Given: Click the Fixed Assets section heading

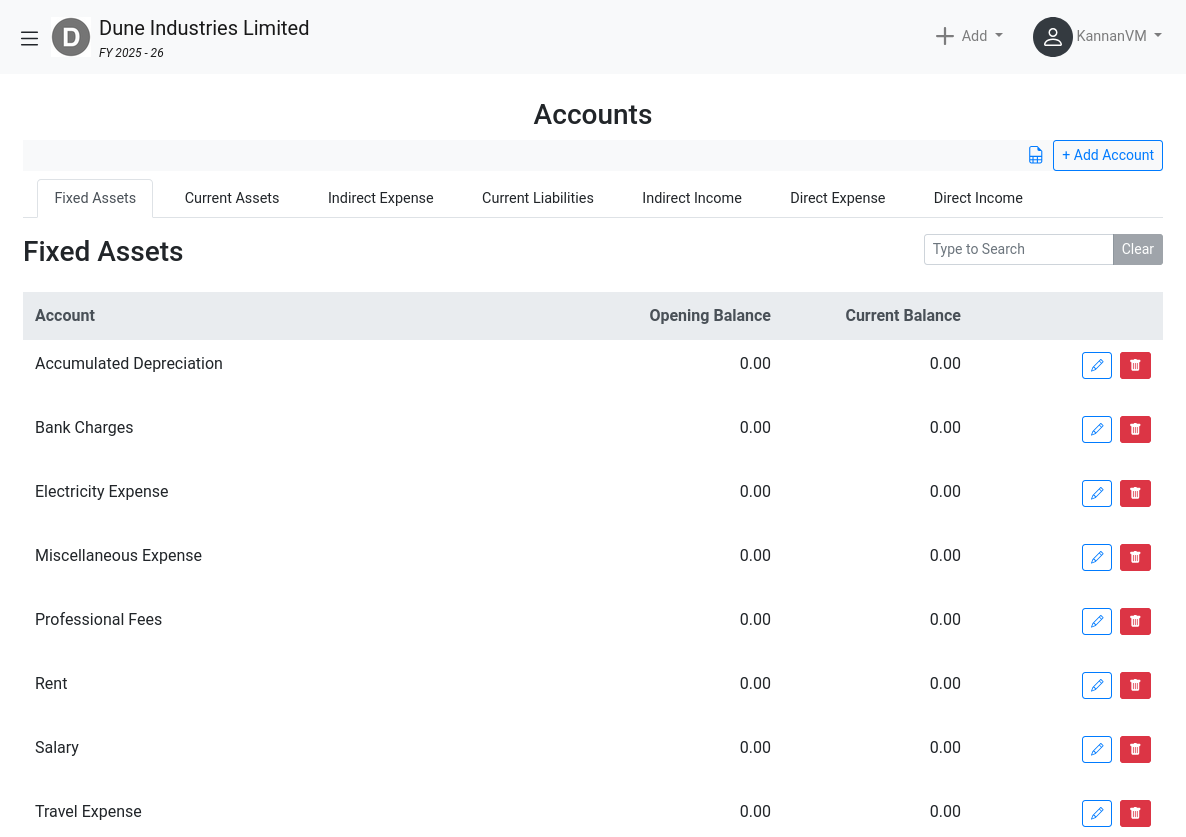Looking at the screenshot, I should [x=103, y=252].
